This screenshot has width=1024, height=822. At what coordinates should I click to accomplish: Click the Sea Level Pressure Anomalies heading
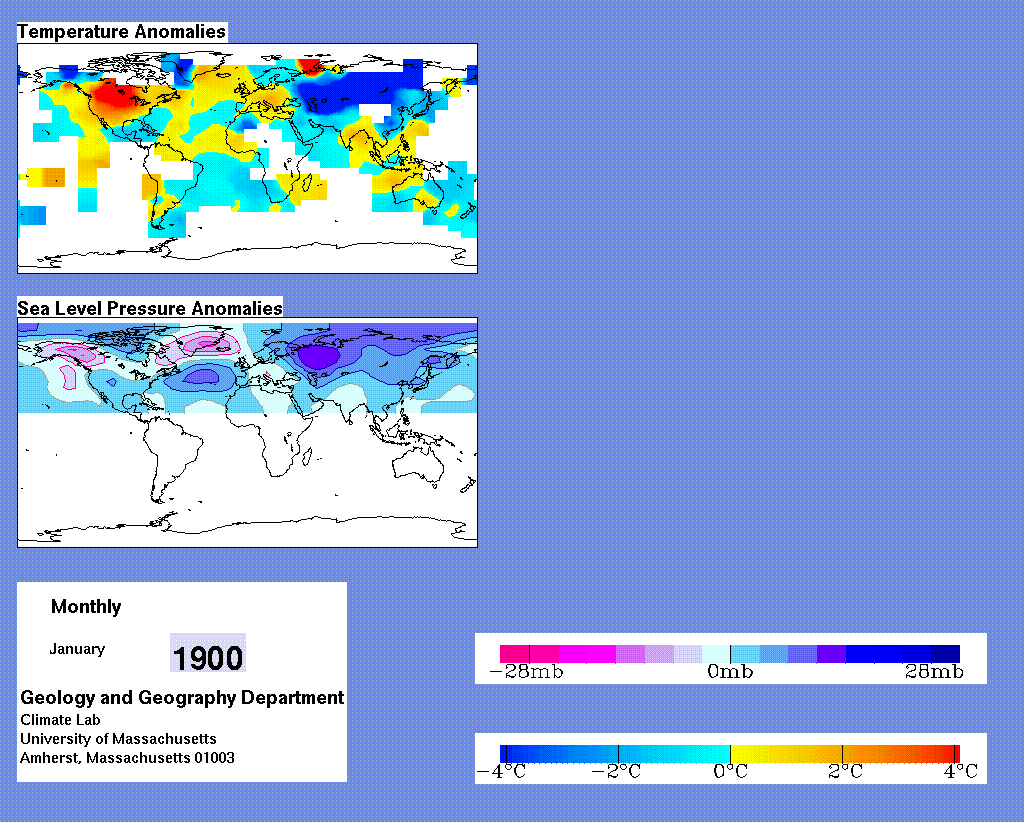click(x=150, y=308)
